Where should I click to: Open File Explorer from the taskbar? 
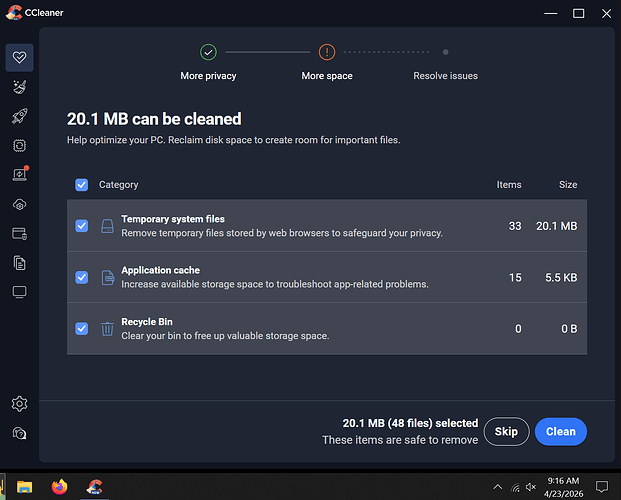[25, 487]
